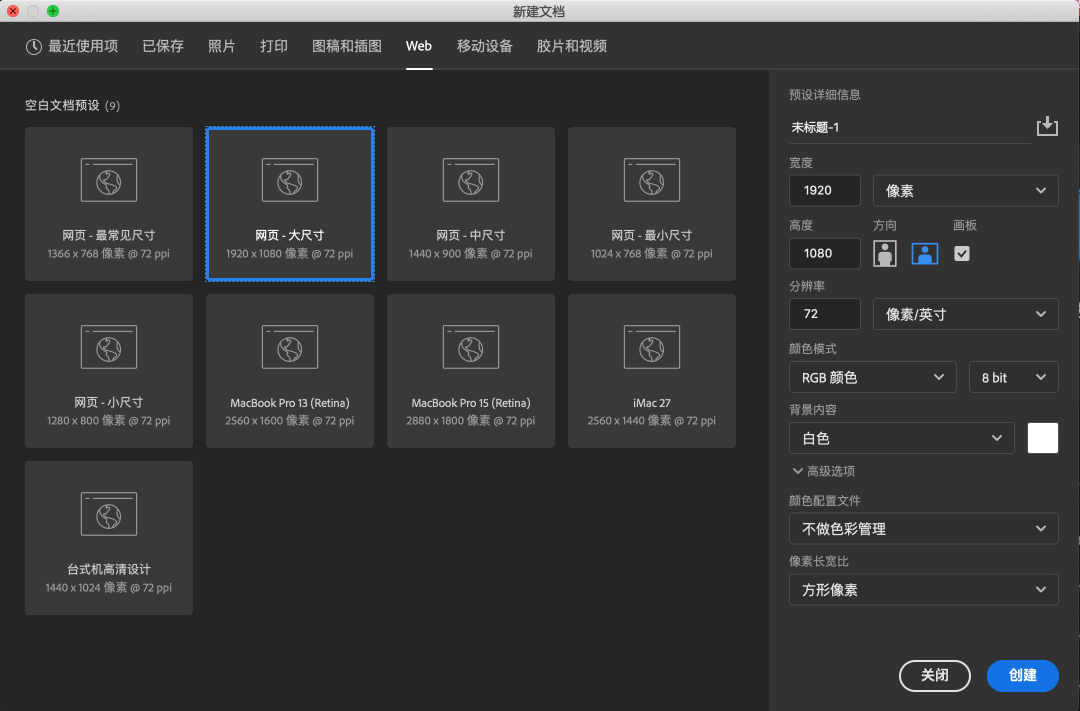This screenshot has height=711, width=1080.
Task: Click the save preset download icon
Action: [x=1047, y=125]
